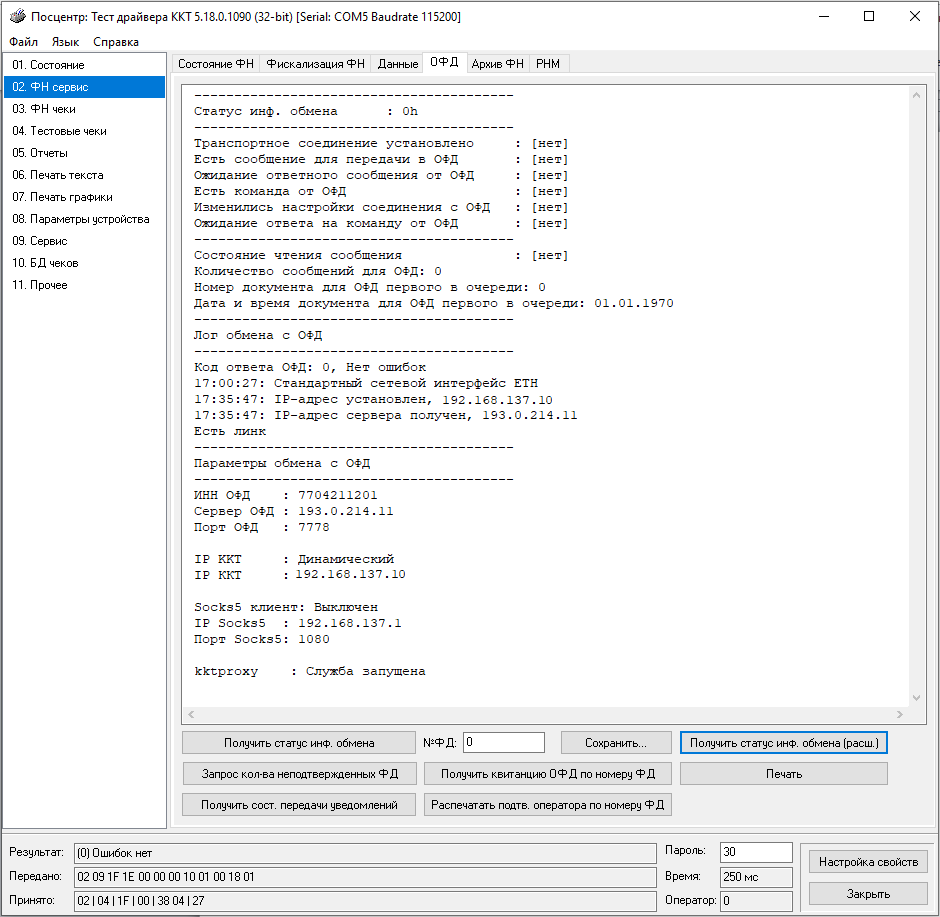
Task: Open 10. БД чеков section
Action: (45, 263)
